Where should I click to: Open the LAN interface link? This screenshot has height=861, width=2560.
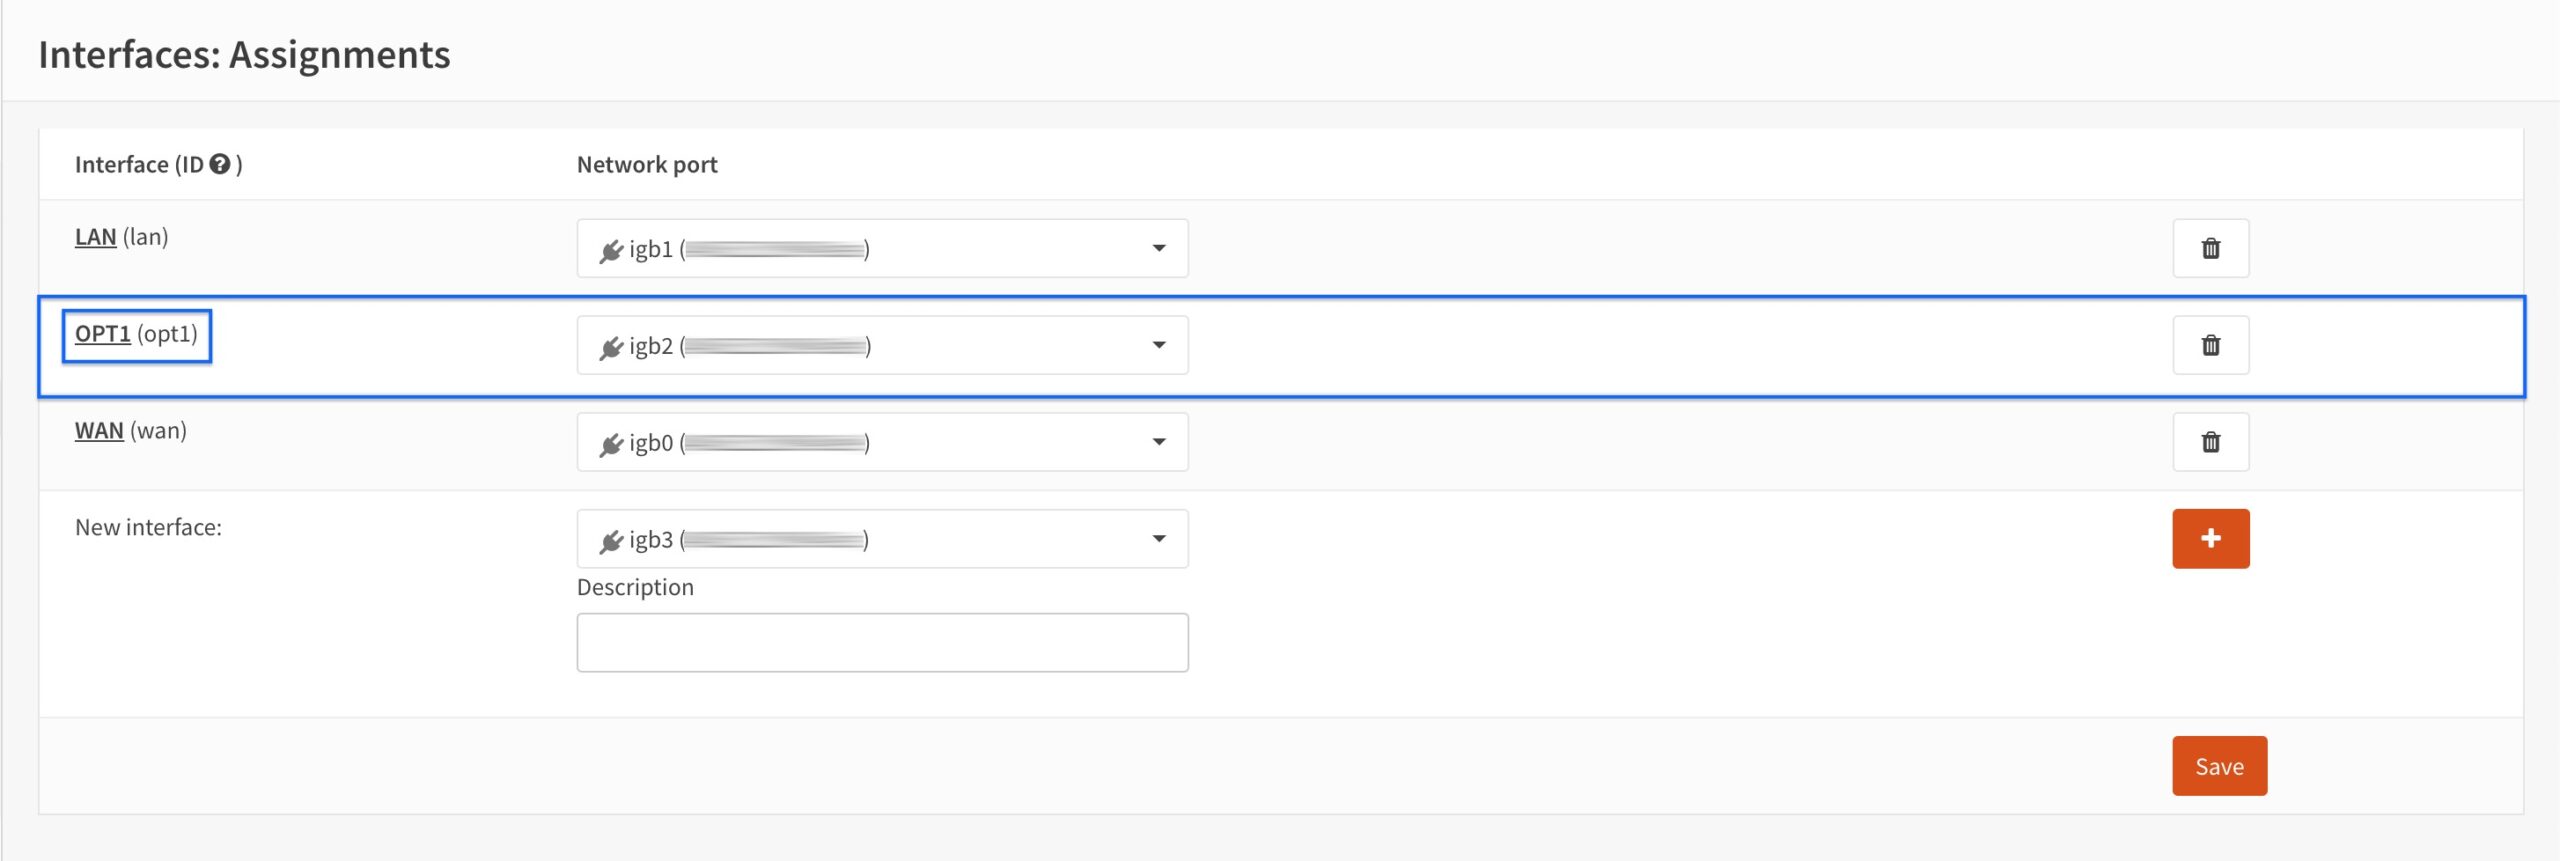click(x=96, y=237)
